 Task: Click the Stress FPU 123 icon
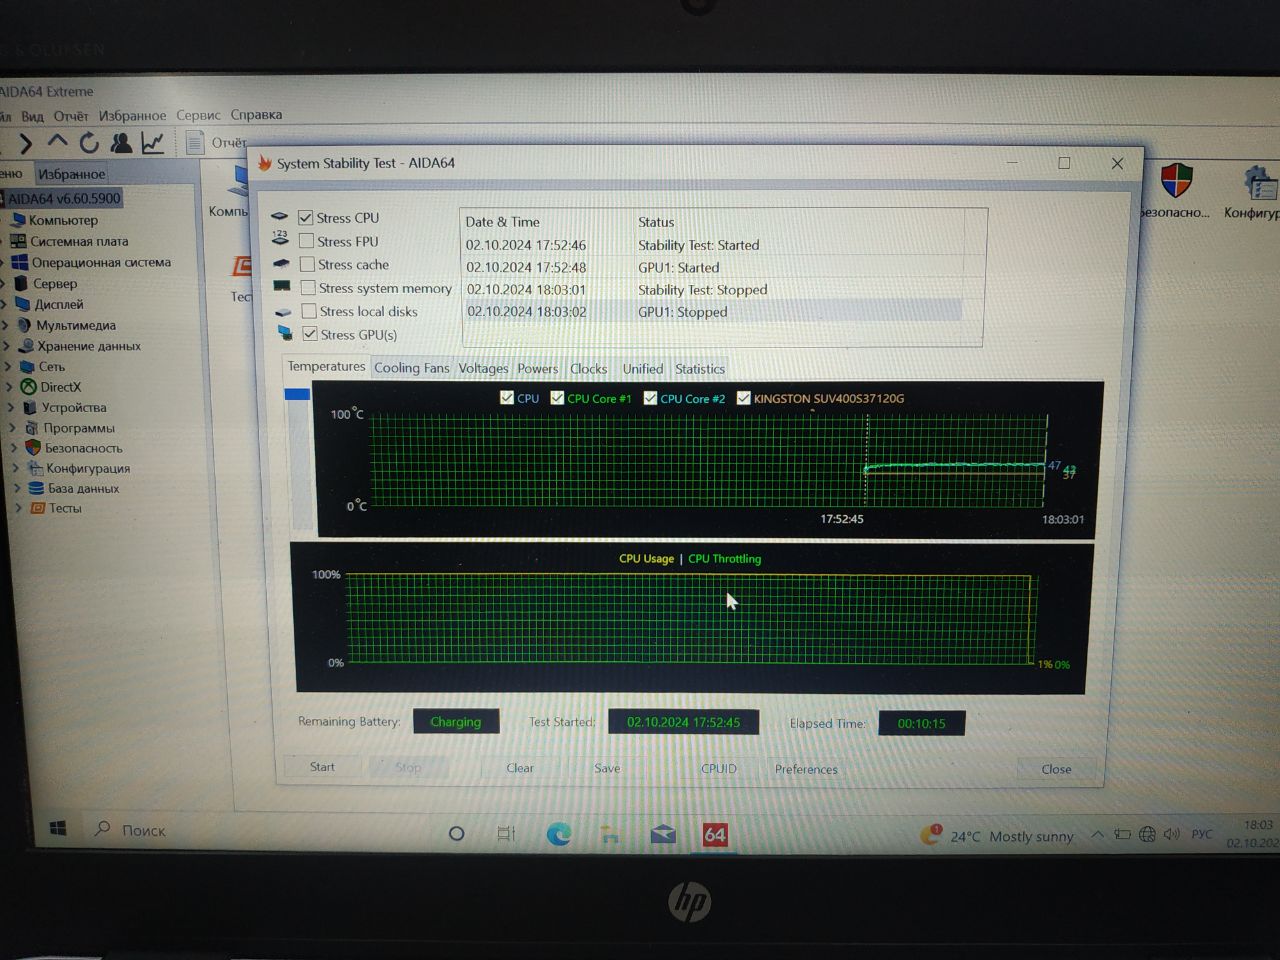click(x=280, y=239)
